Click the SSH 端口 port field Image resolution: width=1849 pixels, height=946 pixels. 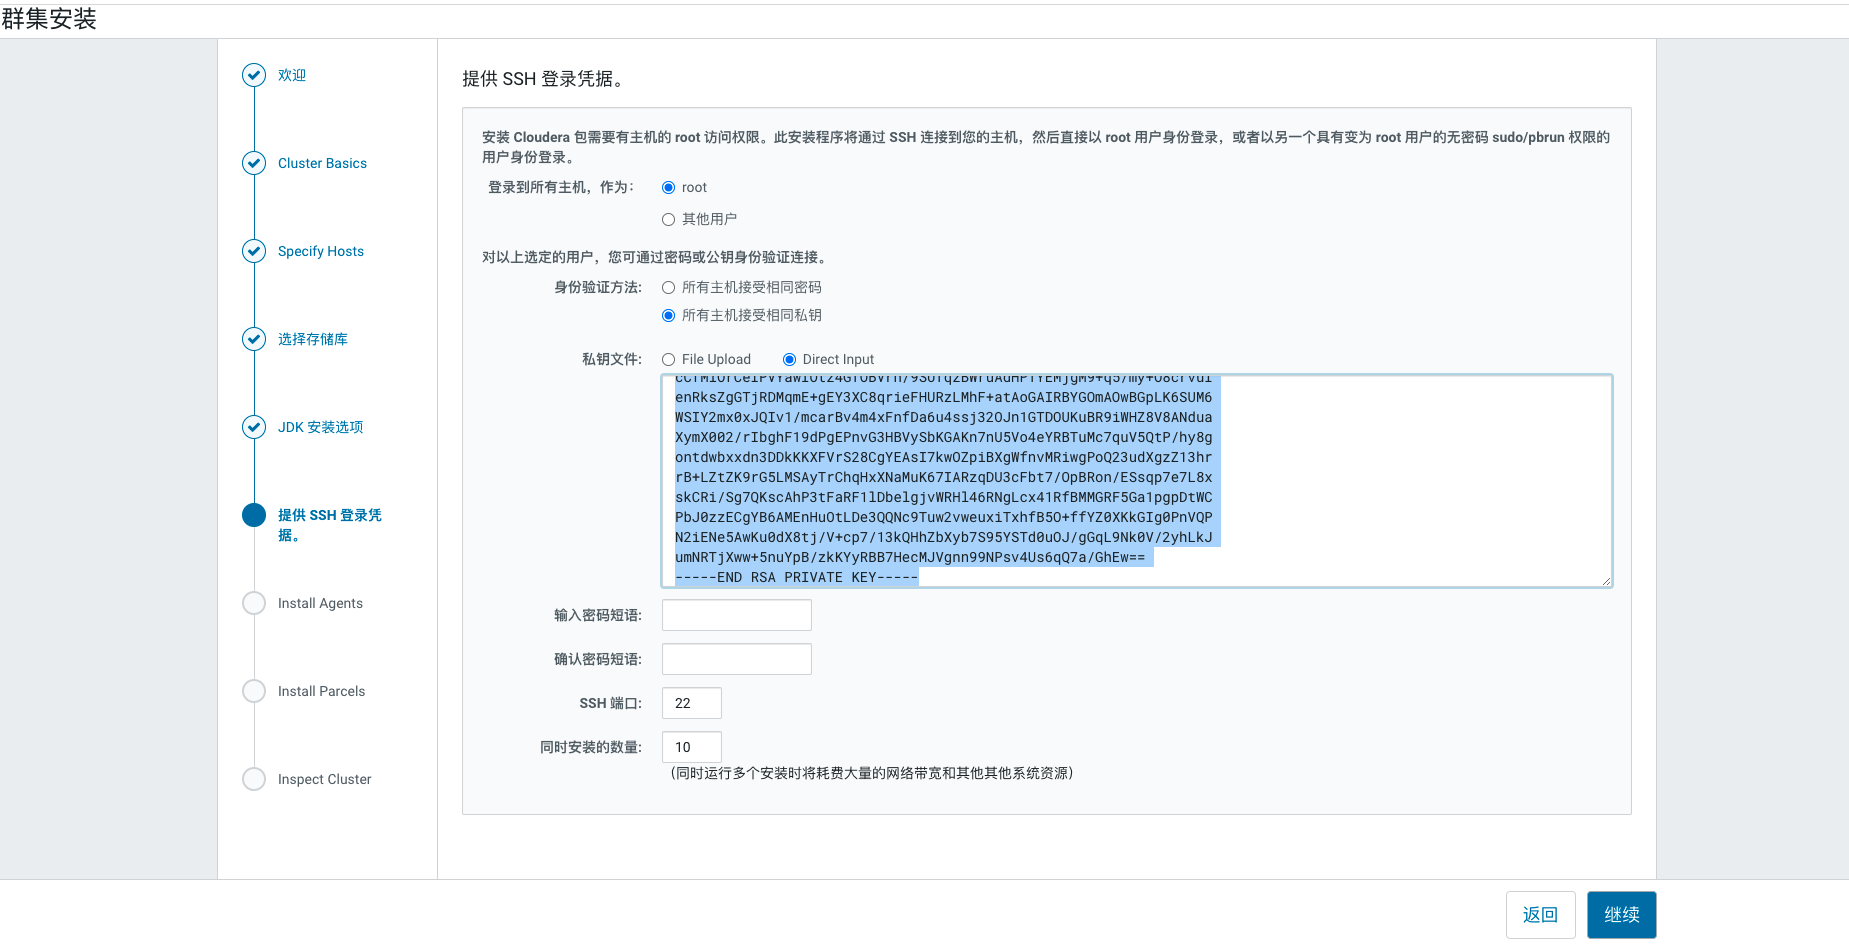[691, 703]
